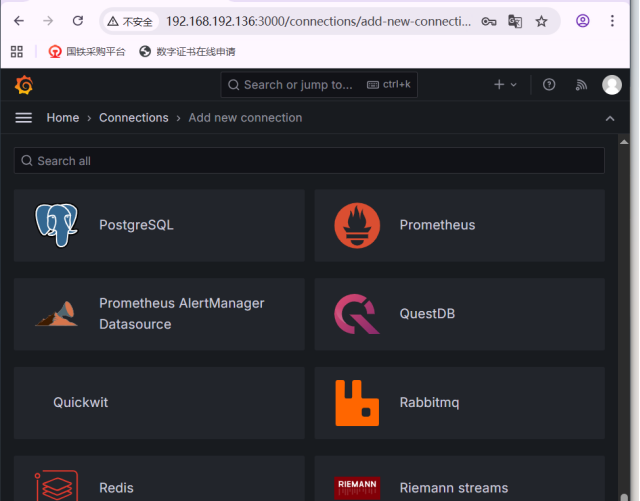Image resolution: width=640 pixels, height=501 pixels.
Task: Open the browser profile icon
Action: tap(582, 21)
